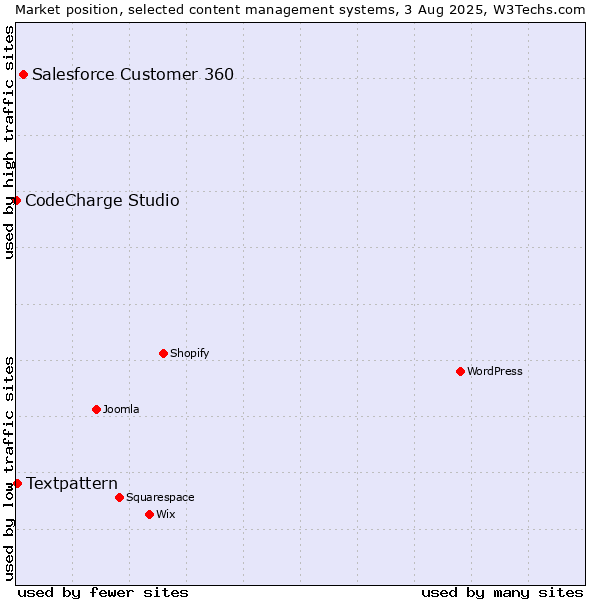
Task: Click the CodeCharge Studio red data point
Action: 16,201
